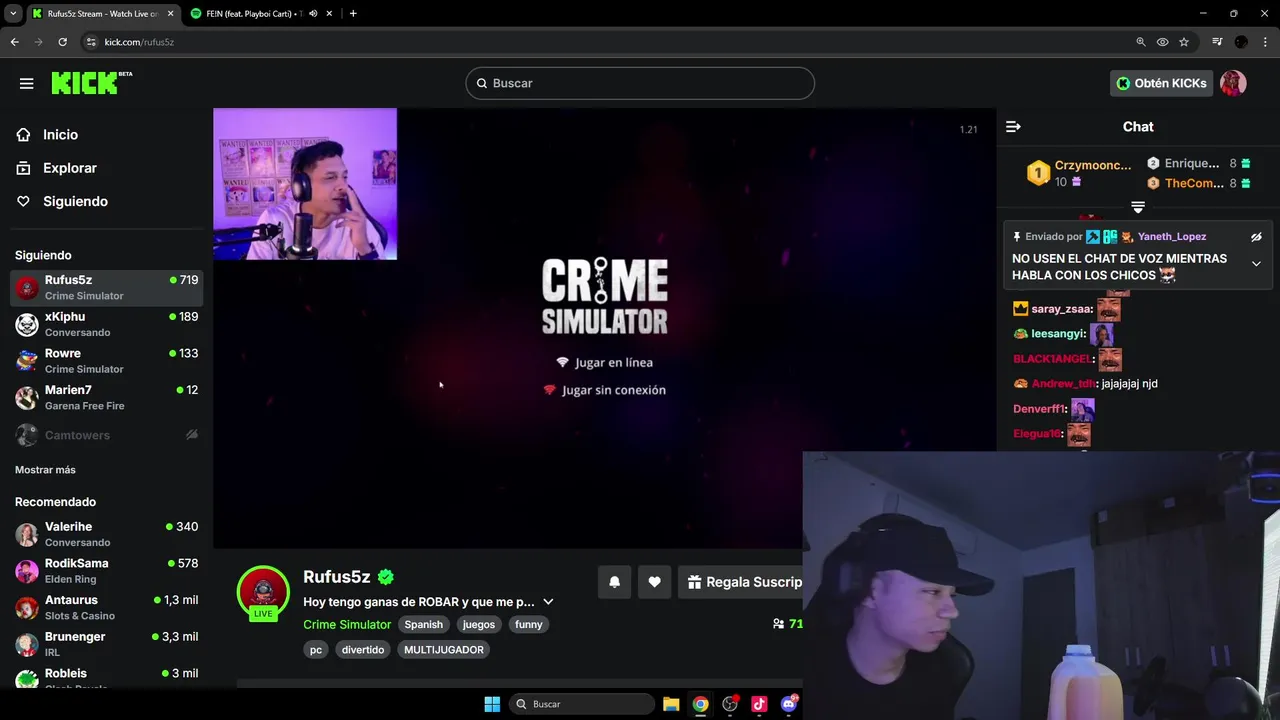The image size is (1280, 720).
Task: Open Antaurus's Slots & Casino stream
Action: 107,607
